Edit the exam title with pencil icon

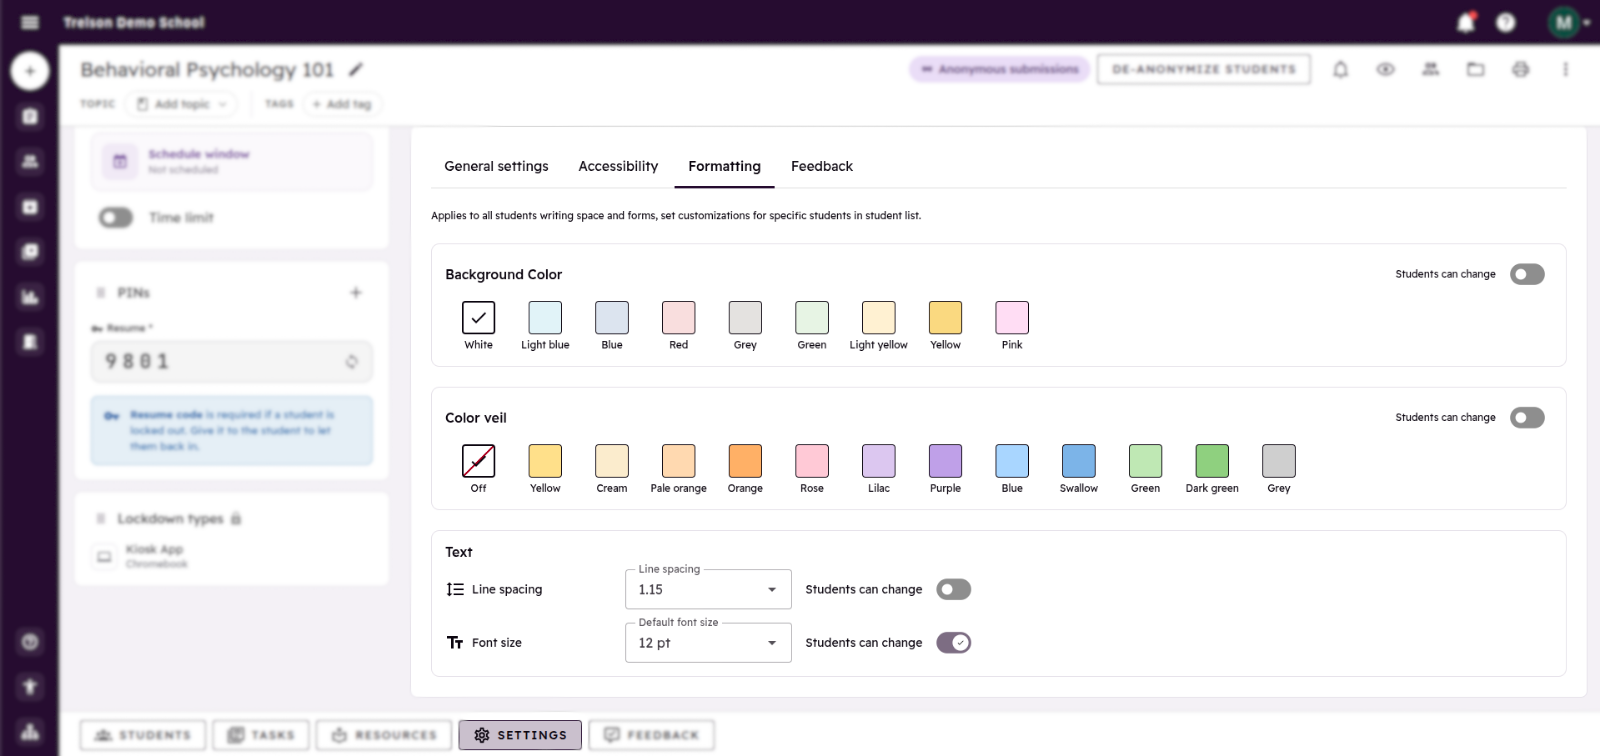click(356, 69)
